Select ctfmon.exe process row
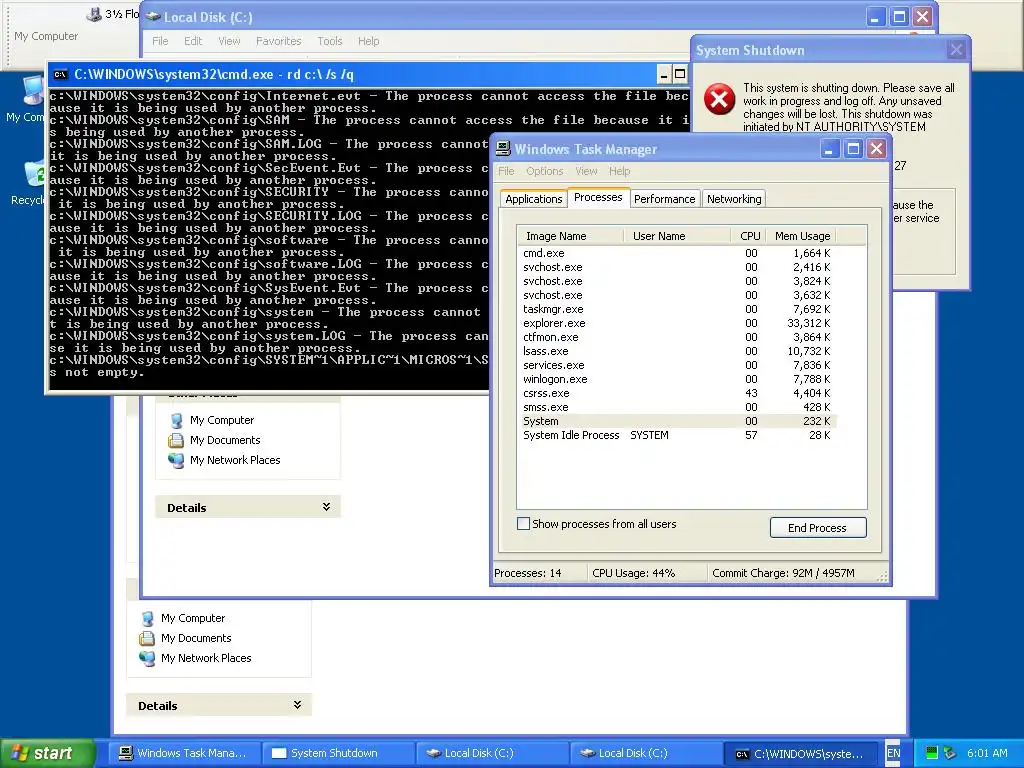 click(677, 338)
